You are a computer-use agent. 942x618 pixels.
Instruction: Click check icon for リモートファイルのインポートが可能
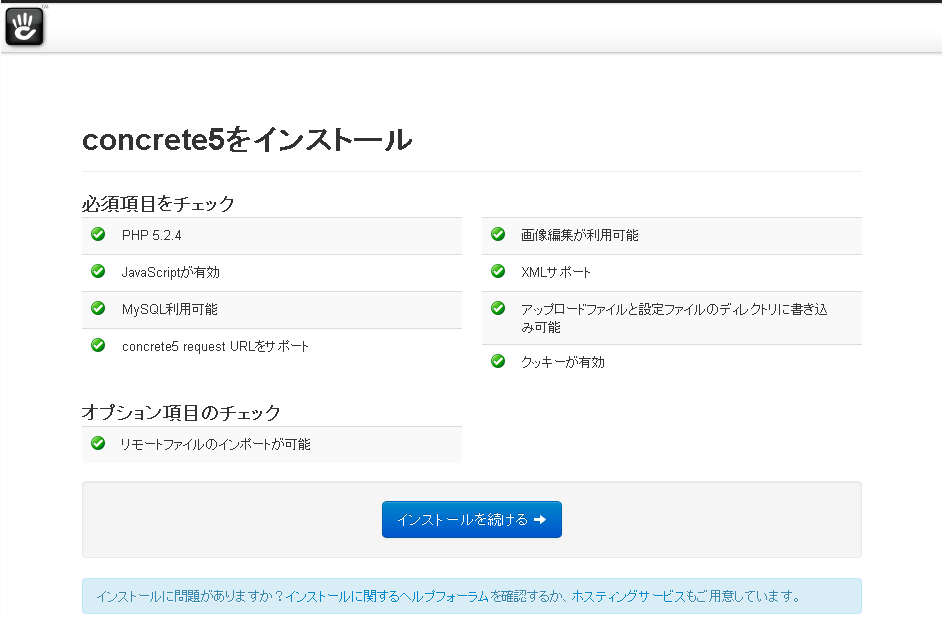click(98, 443)
